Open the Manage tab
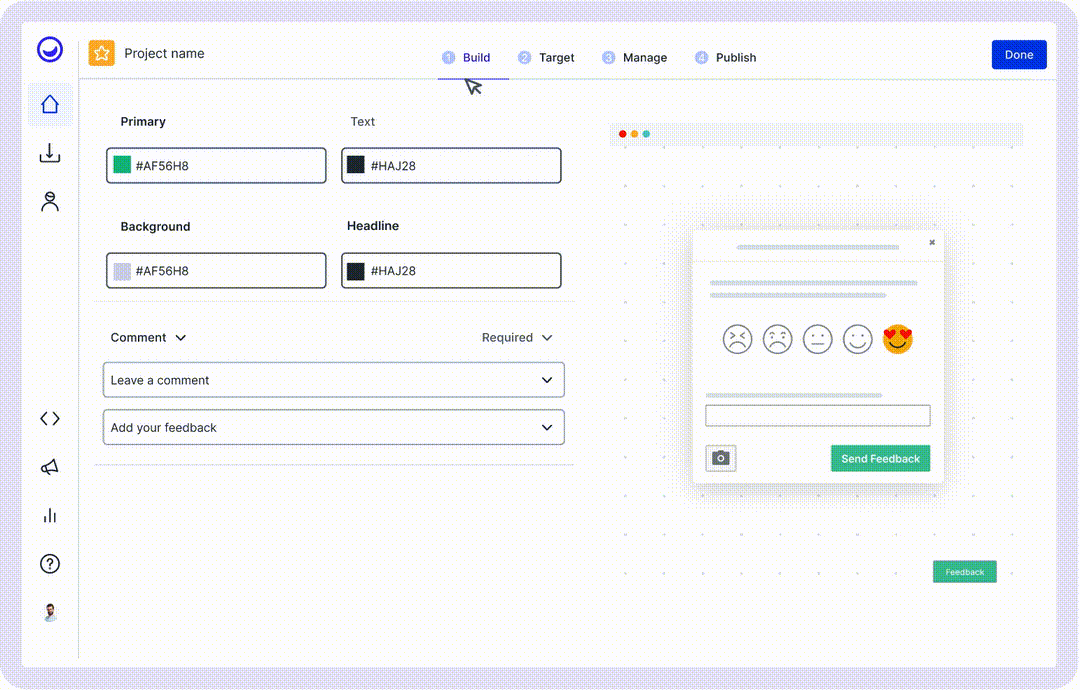This screenshot has width=1080, height=690. pos(644,57)
